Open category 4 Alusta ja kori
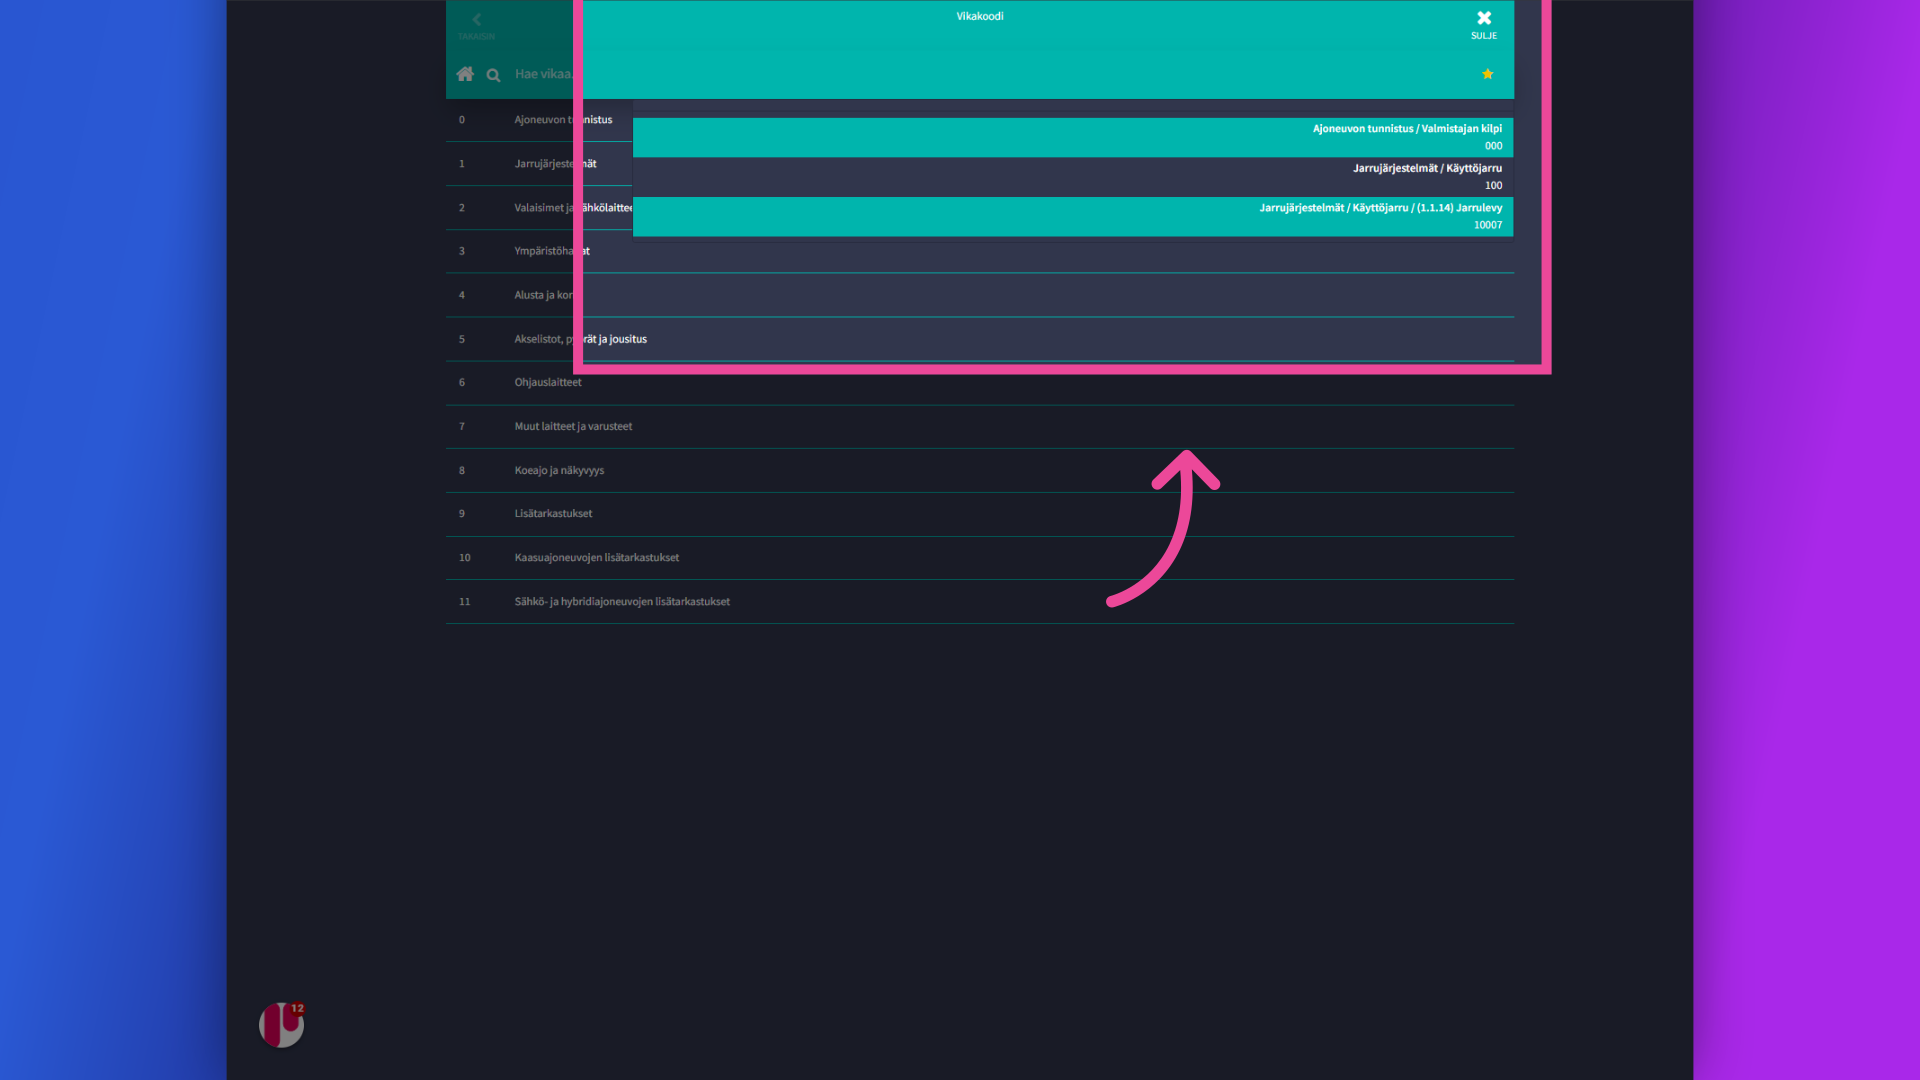Image resolution: width=1920 pixels, height=1080 pixels. (980, 295)
